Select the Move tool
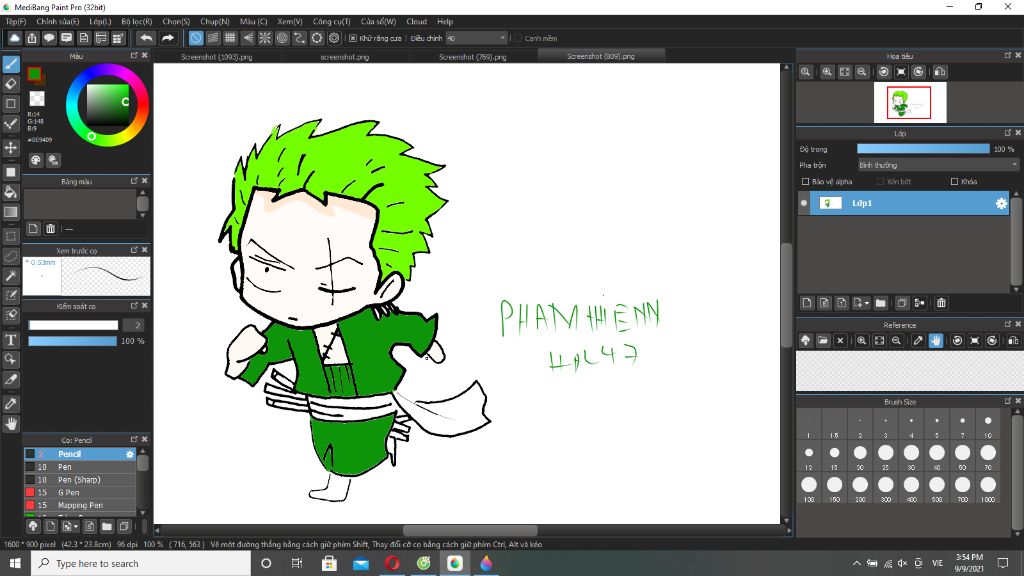The image size is (1024, 576). (x=11, y=148)
